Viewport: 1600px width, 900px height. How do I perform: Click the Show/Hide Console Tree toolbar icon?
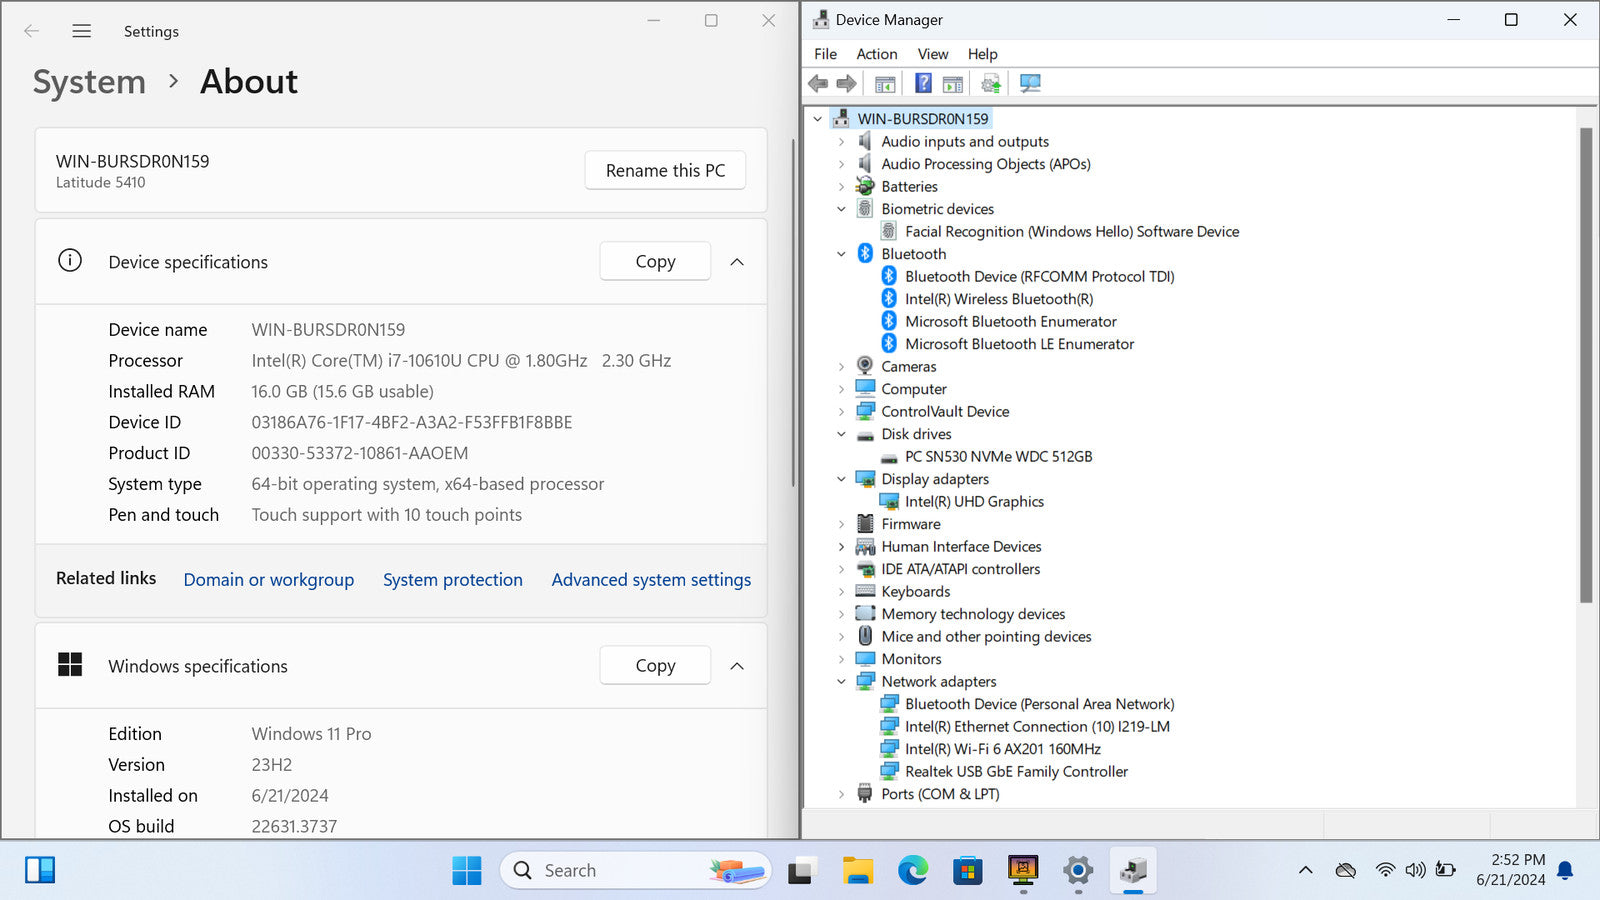[x=885, y=84]
